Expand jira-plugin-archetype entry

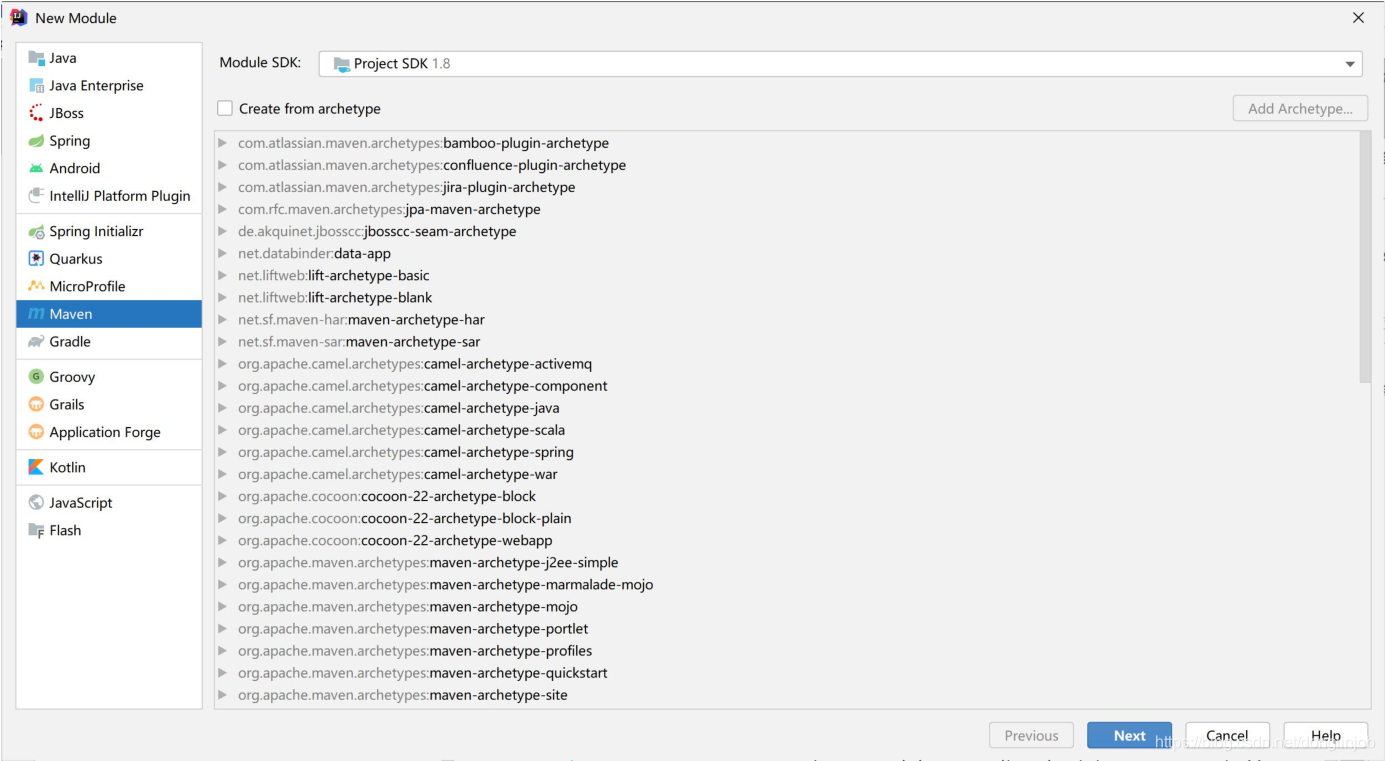coord(222,187)
